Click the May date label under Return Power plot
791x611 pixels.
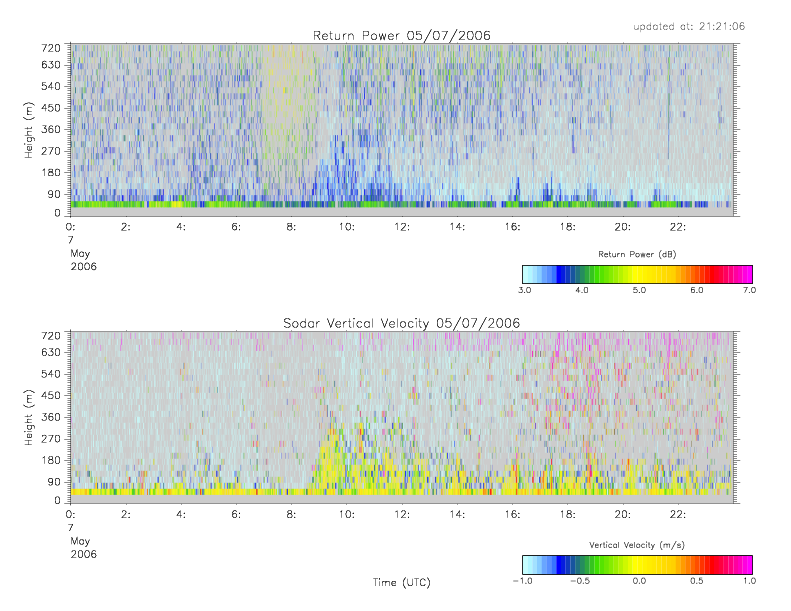(x=80, y=254)
